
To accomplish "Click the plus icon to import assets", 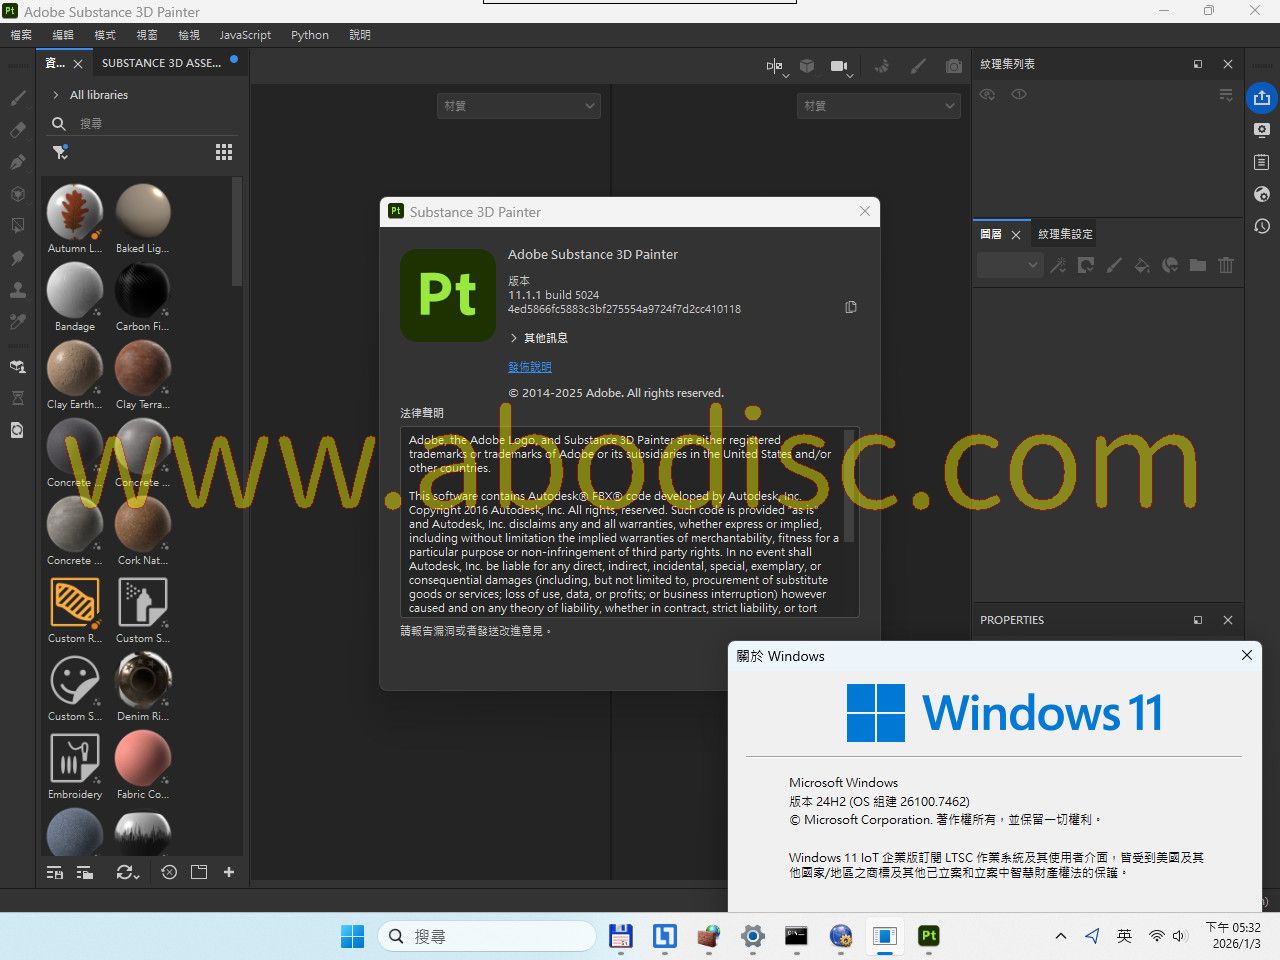I will (x=229, y=872).
